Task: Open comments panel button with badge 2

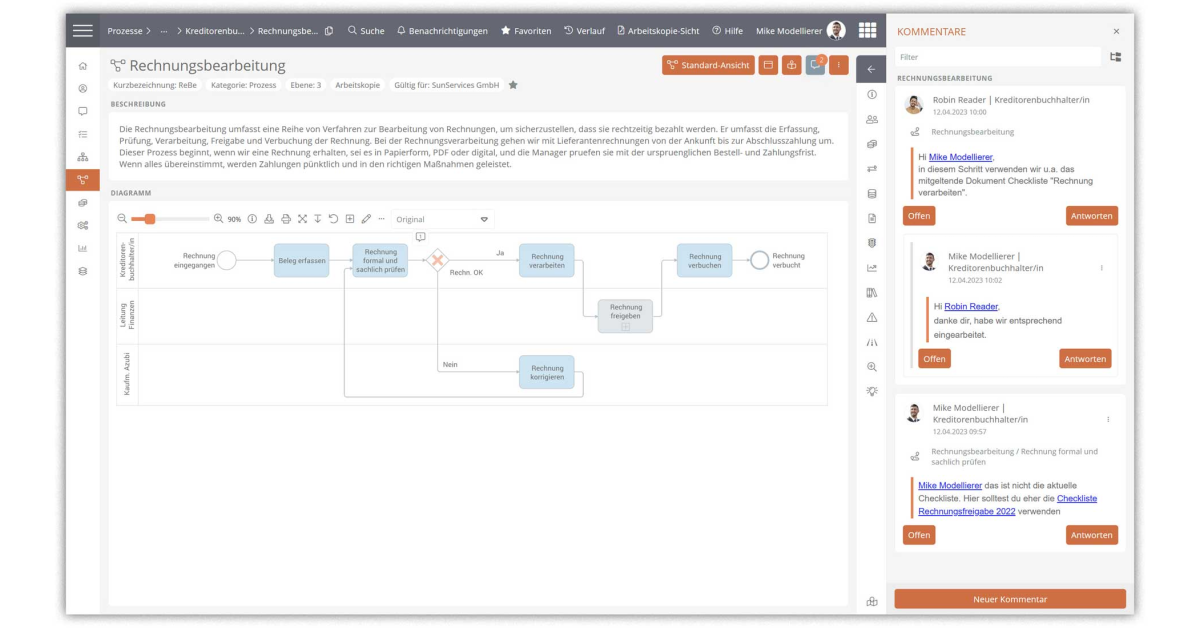Action: tap(815, 65)
